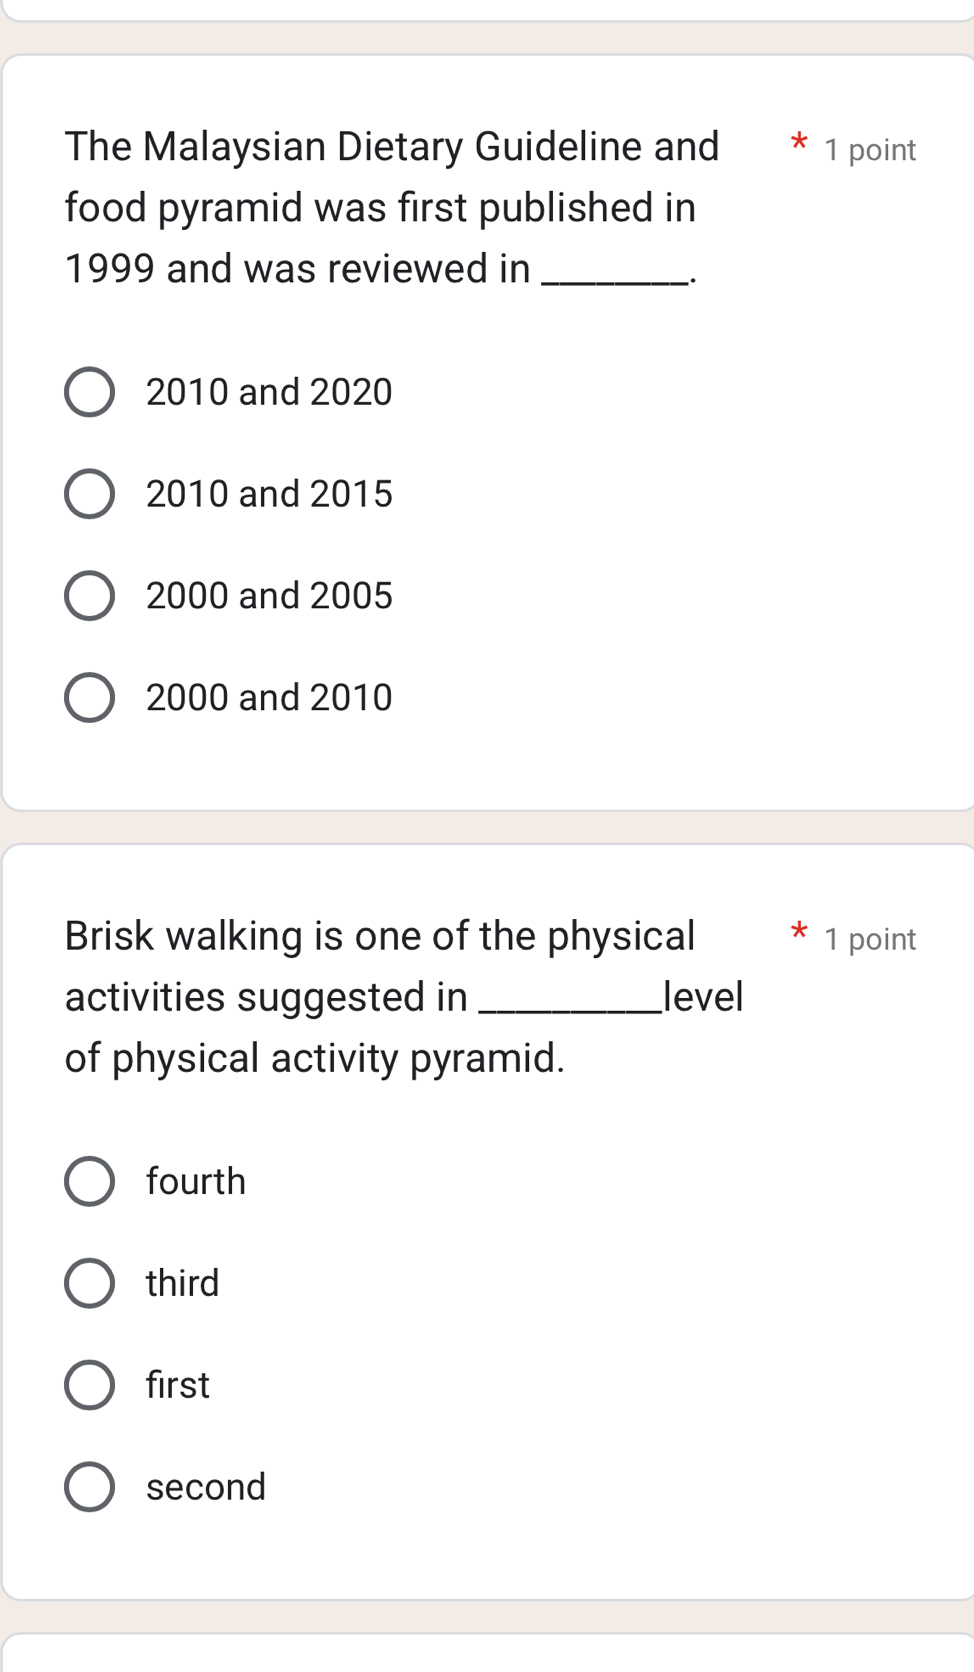This screenshot has height=1672, width=974.
Task: Pick the 'first' level radio button
Action: [x=89, y=1386]
